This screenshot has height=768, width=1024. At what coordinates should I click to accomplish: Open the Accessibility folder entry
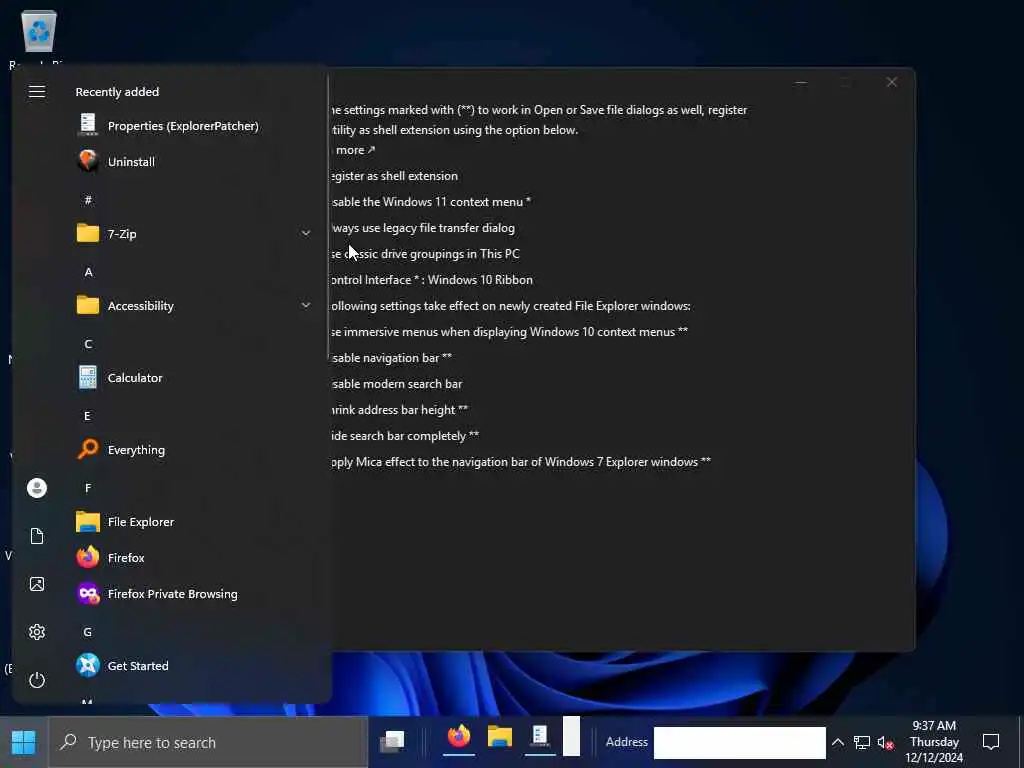point(140,306)
